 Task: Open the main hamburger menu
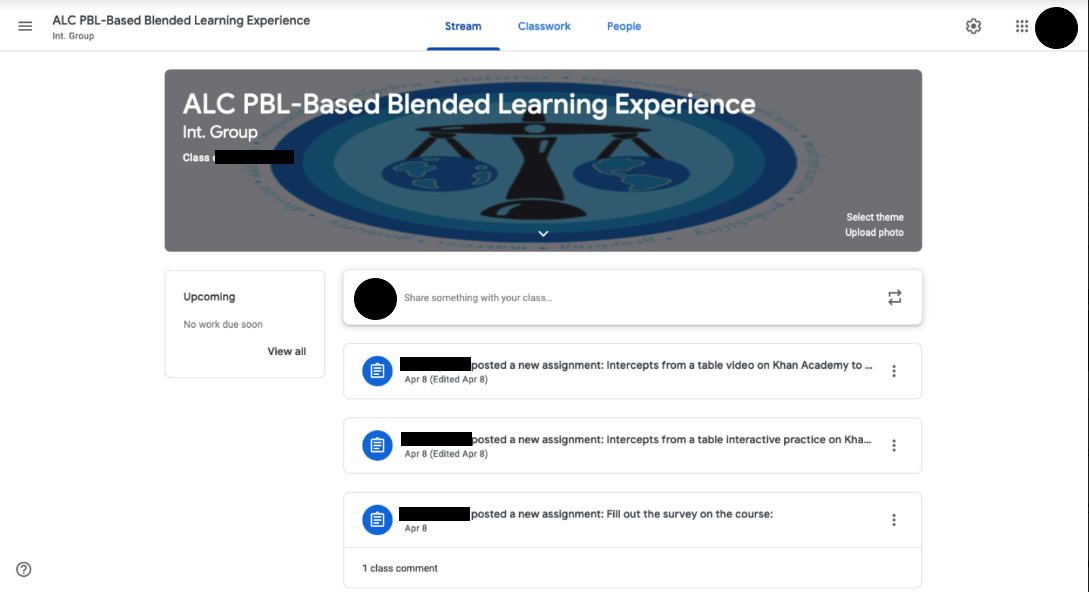(x=25, y=26)
